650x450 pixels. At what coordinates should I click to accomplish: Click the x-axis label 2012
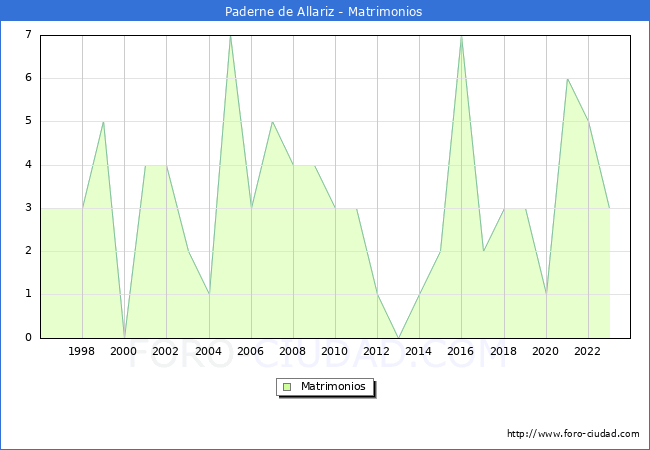[x=376, y=351]
